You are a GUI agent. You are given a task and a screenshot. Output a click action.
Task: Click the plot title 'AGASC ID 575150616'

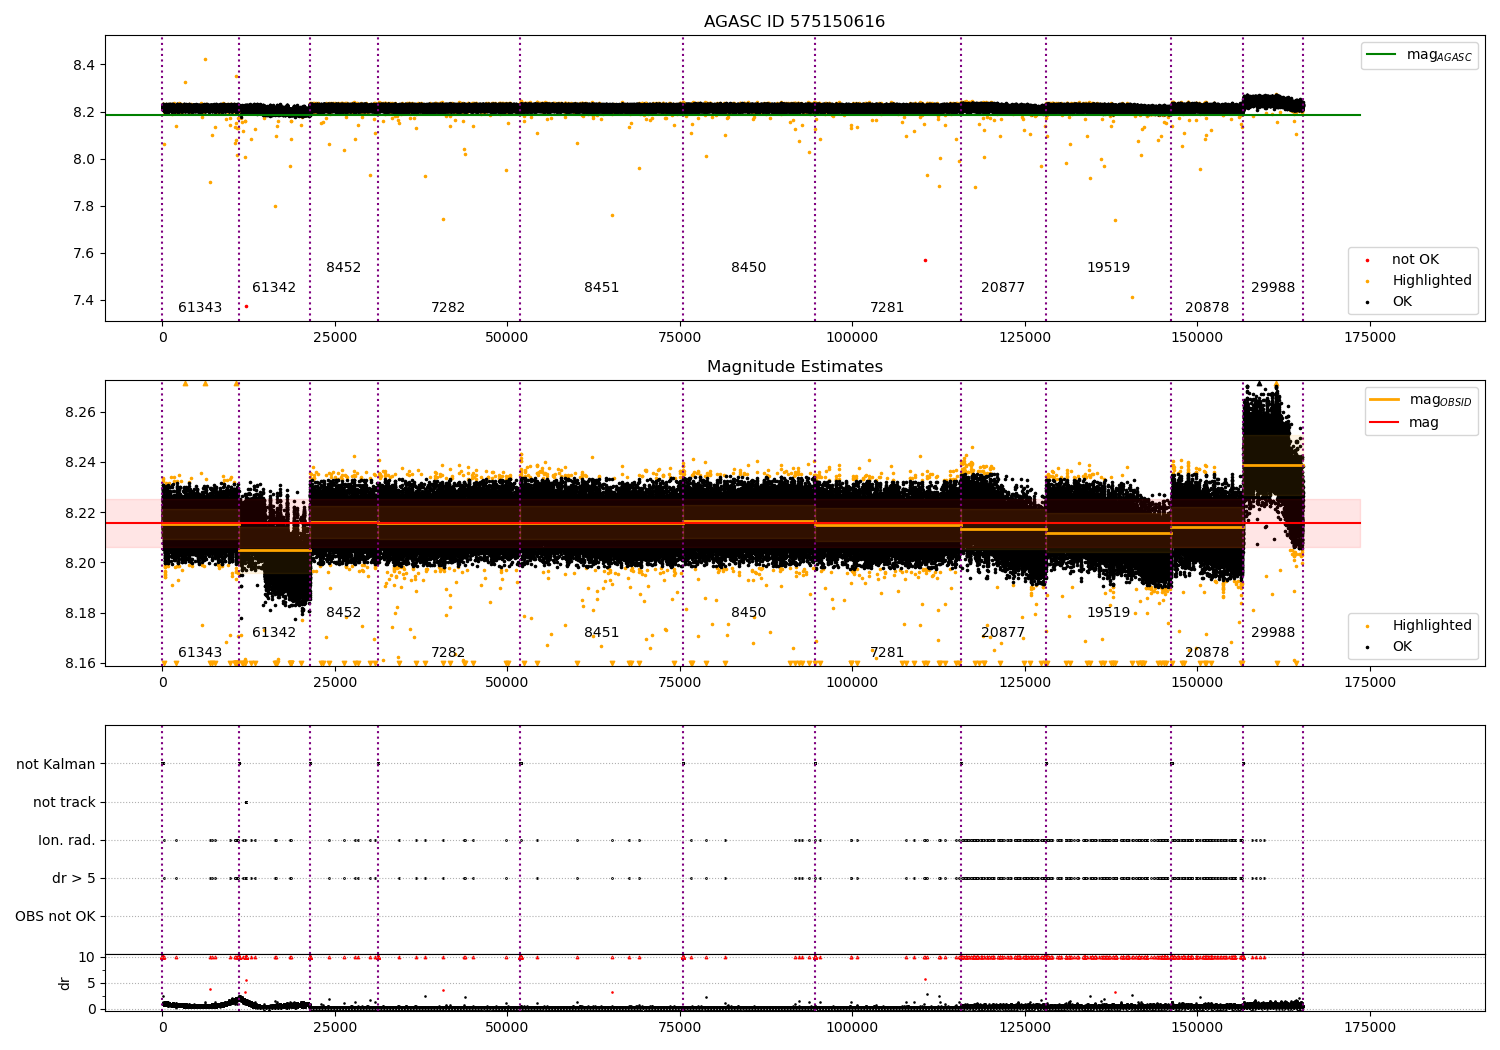click(794, 22)
